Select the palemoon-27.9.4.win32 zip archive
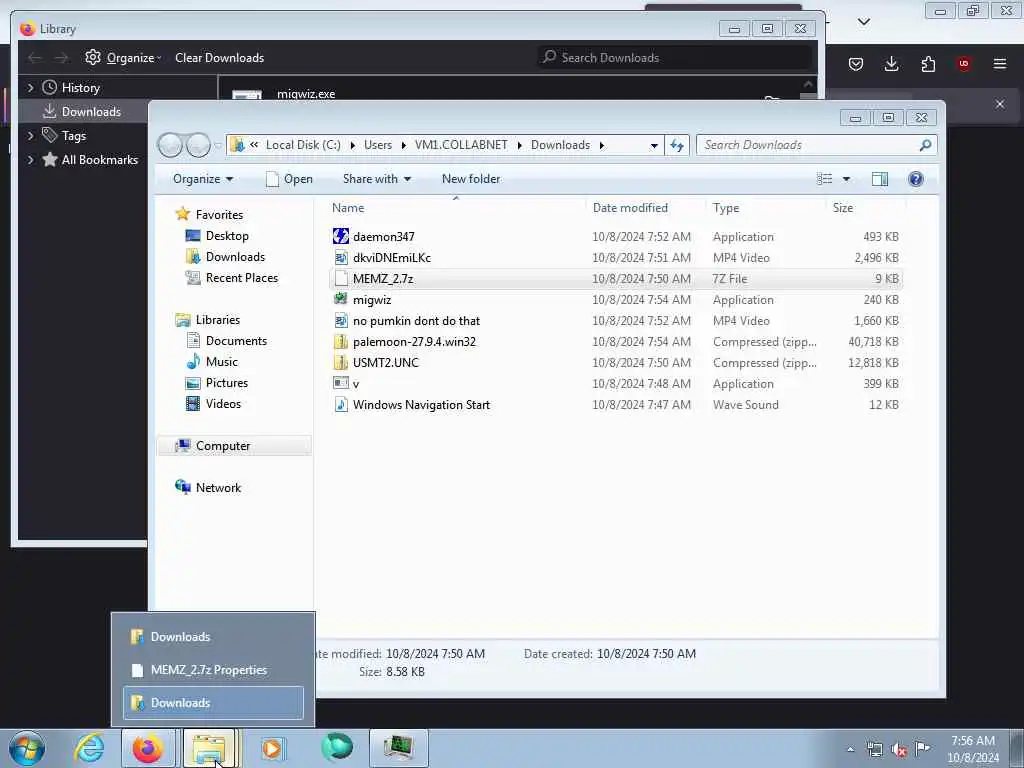Image resolution: width=1024 pixels, height=768 pixels. click(414, 342)
